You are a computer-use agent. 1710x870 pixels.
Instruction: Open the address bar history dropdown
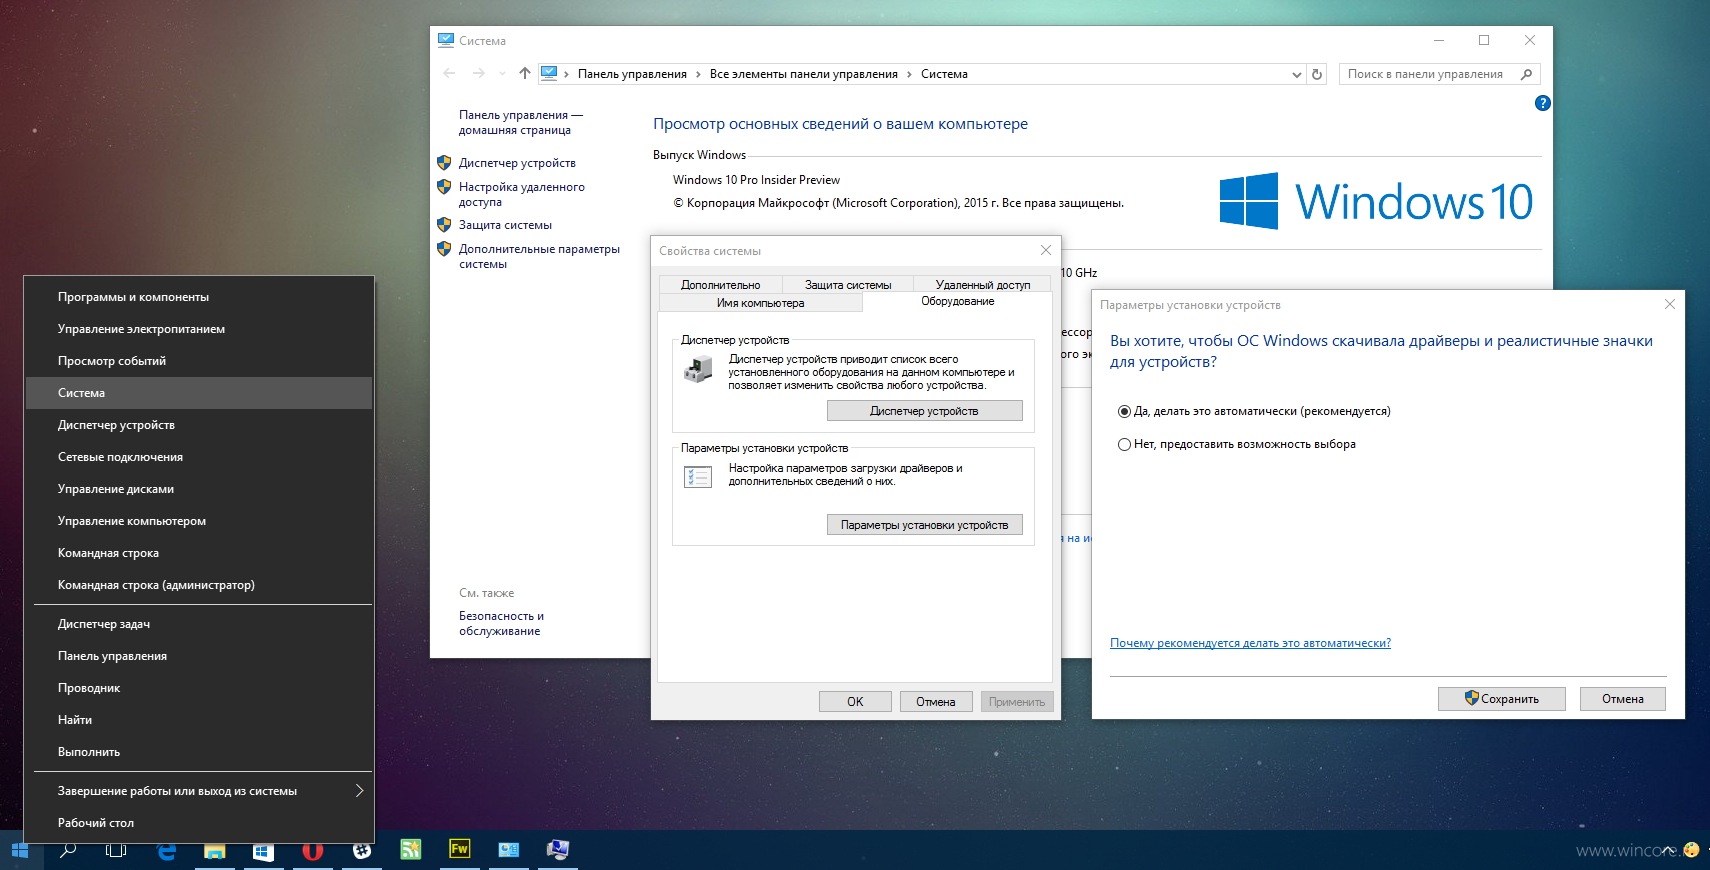[x=1296, y=74]
